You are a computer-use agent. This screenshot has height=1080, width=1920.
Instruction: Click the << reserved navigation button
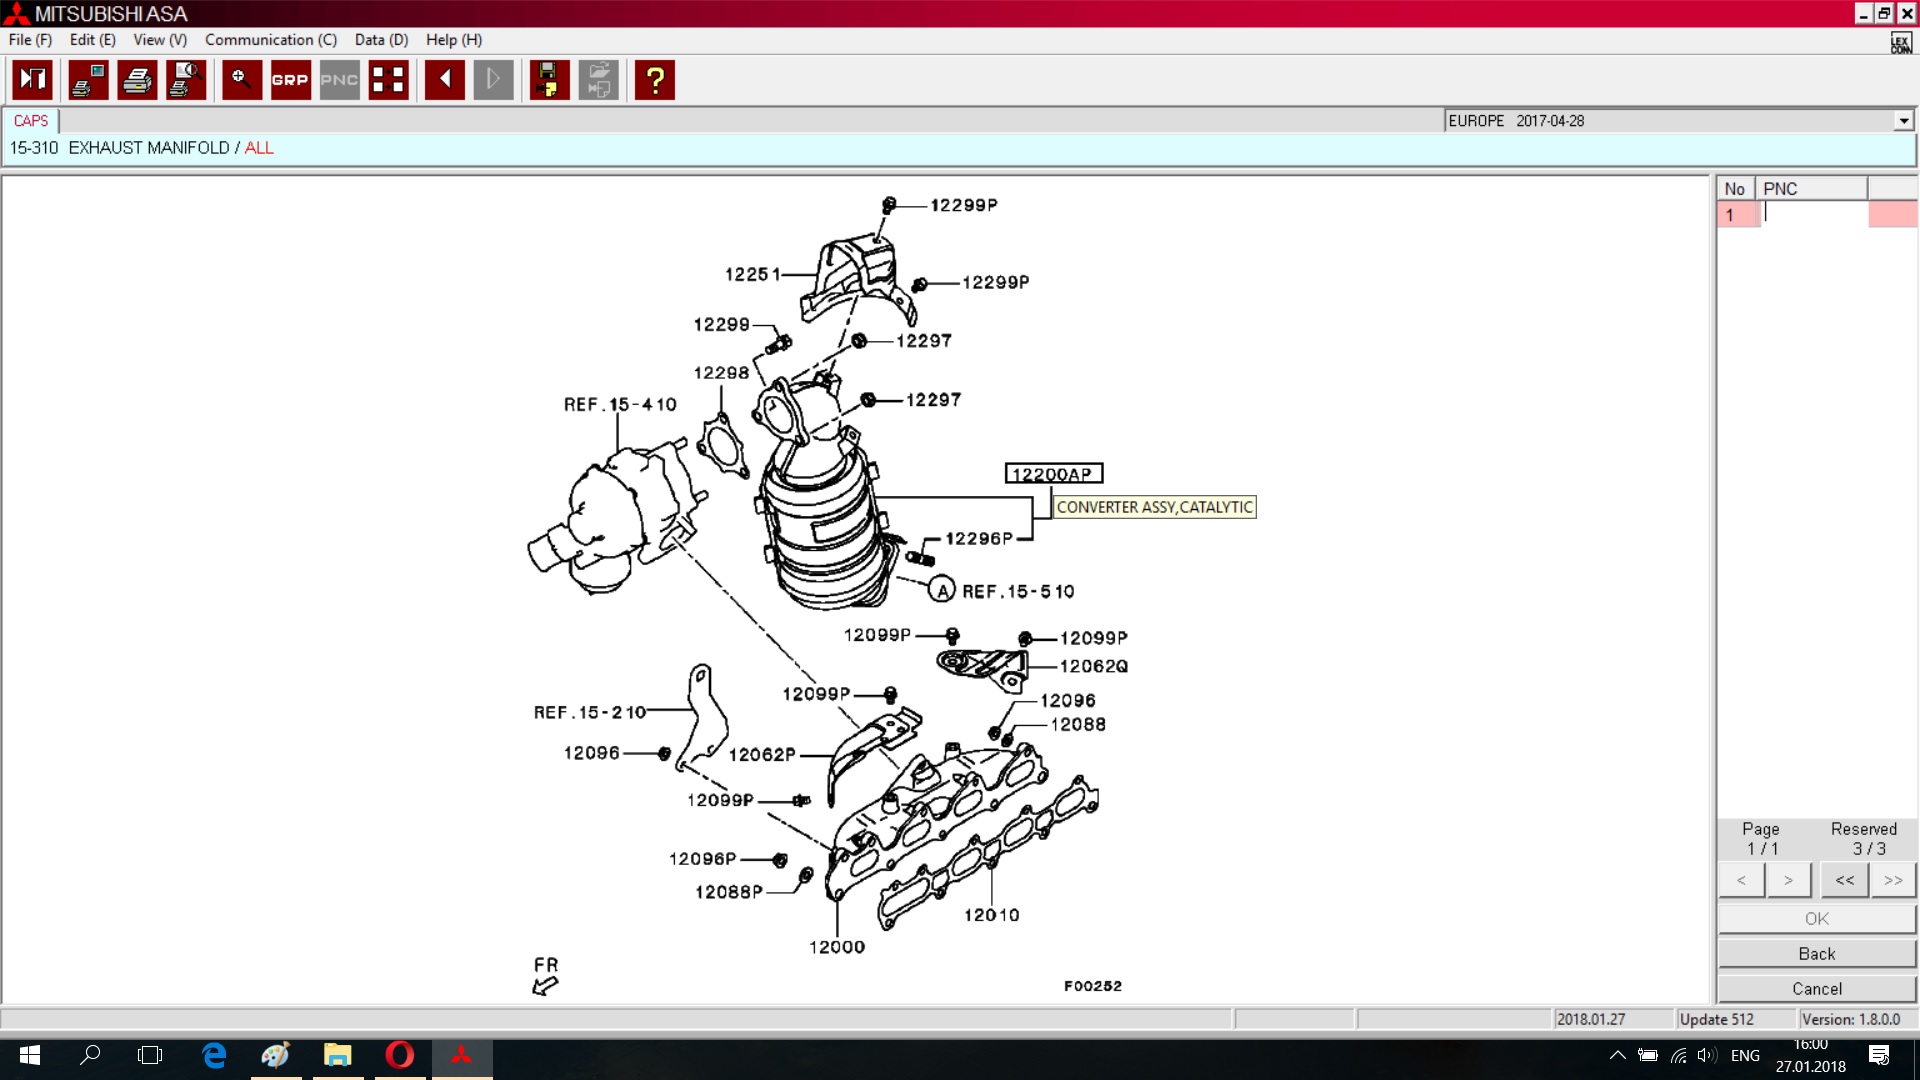1844,880
